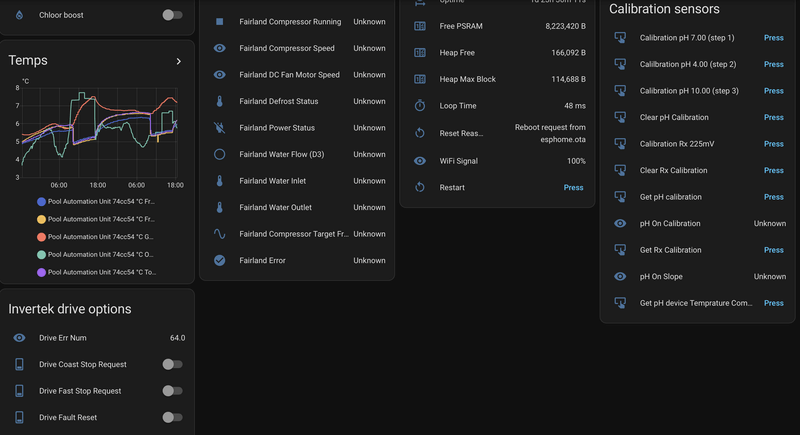This screenshot has width=800, height=435.
Task: Click the Fairland Error checkmark icon
Action: click(x=220, y=261)
